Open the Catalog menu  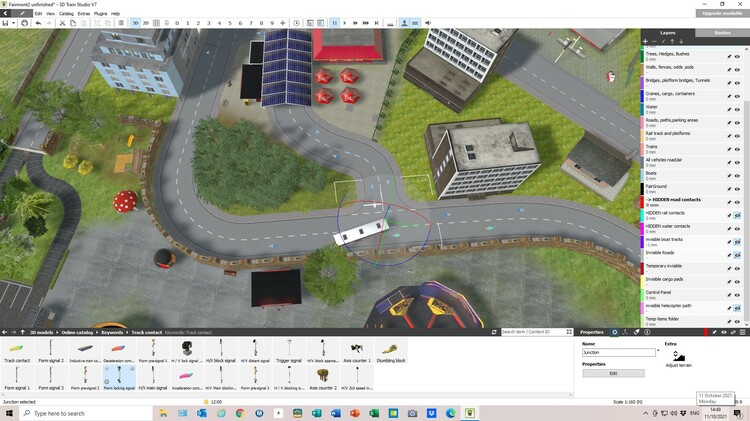tap(66, 13)
